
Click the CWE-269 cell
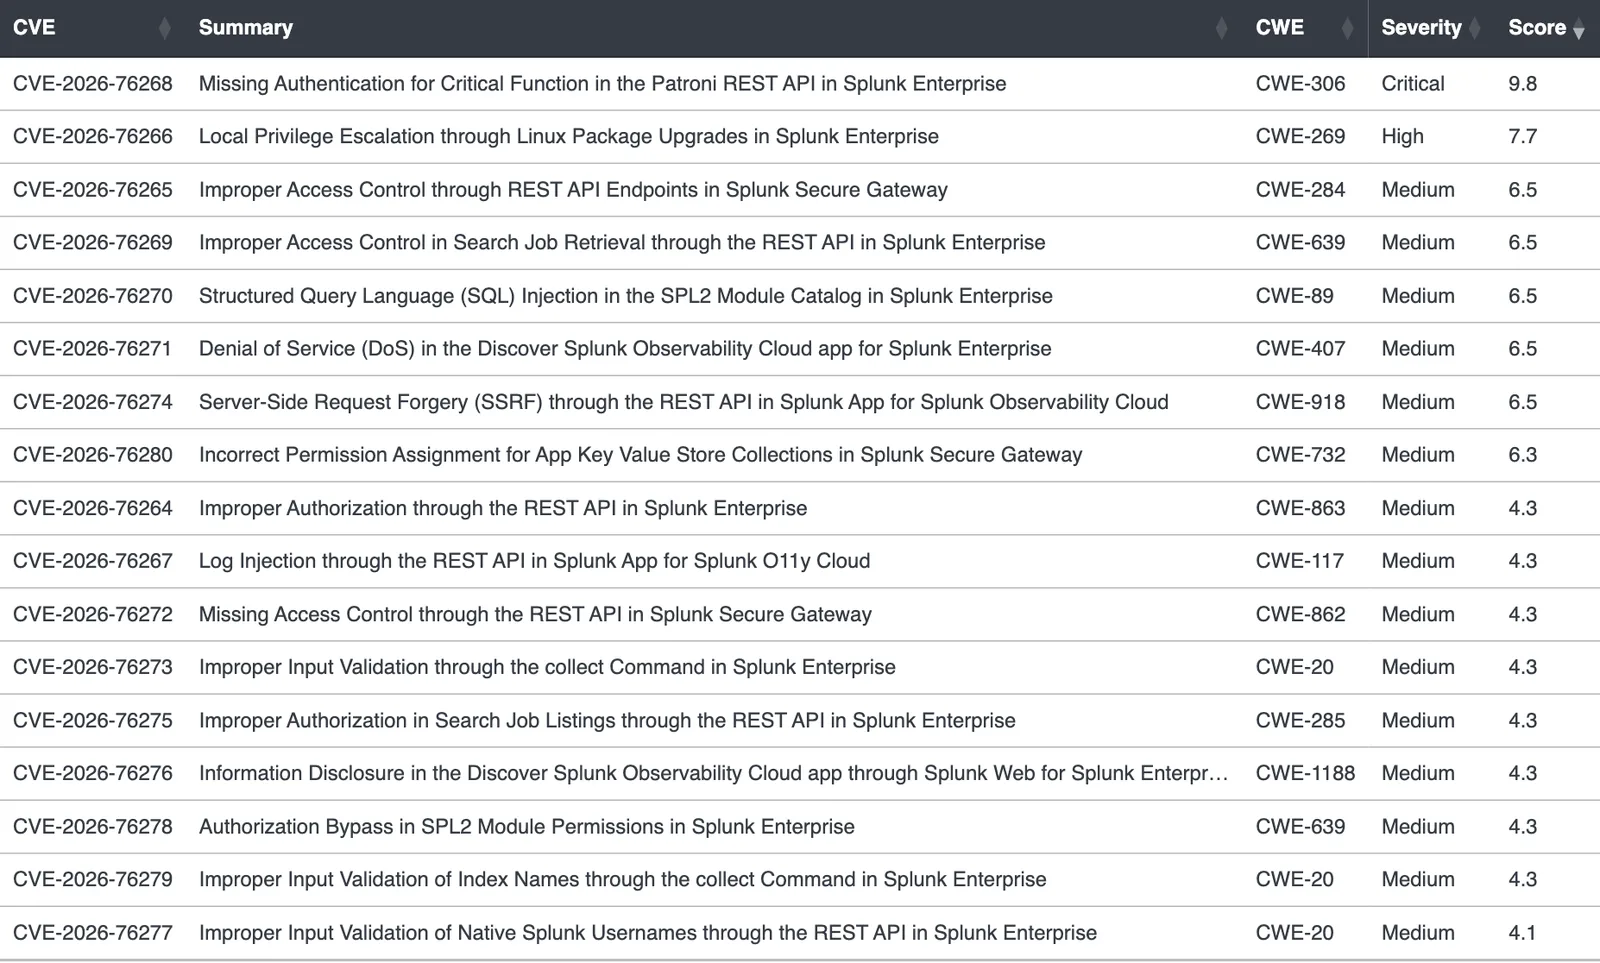(x=1300, y=137)
